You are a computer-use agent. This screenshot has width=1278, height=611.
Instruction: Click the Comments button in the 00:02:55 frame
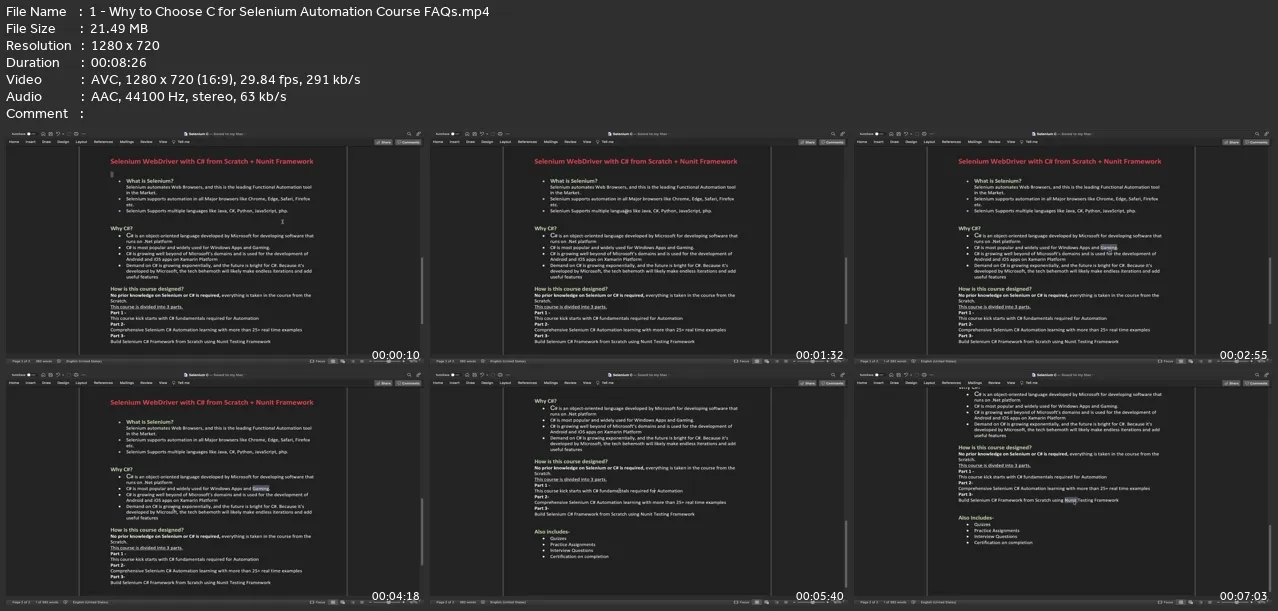1255,142
